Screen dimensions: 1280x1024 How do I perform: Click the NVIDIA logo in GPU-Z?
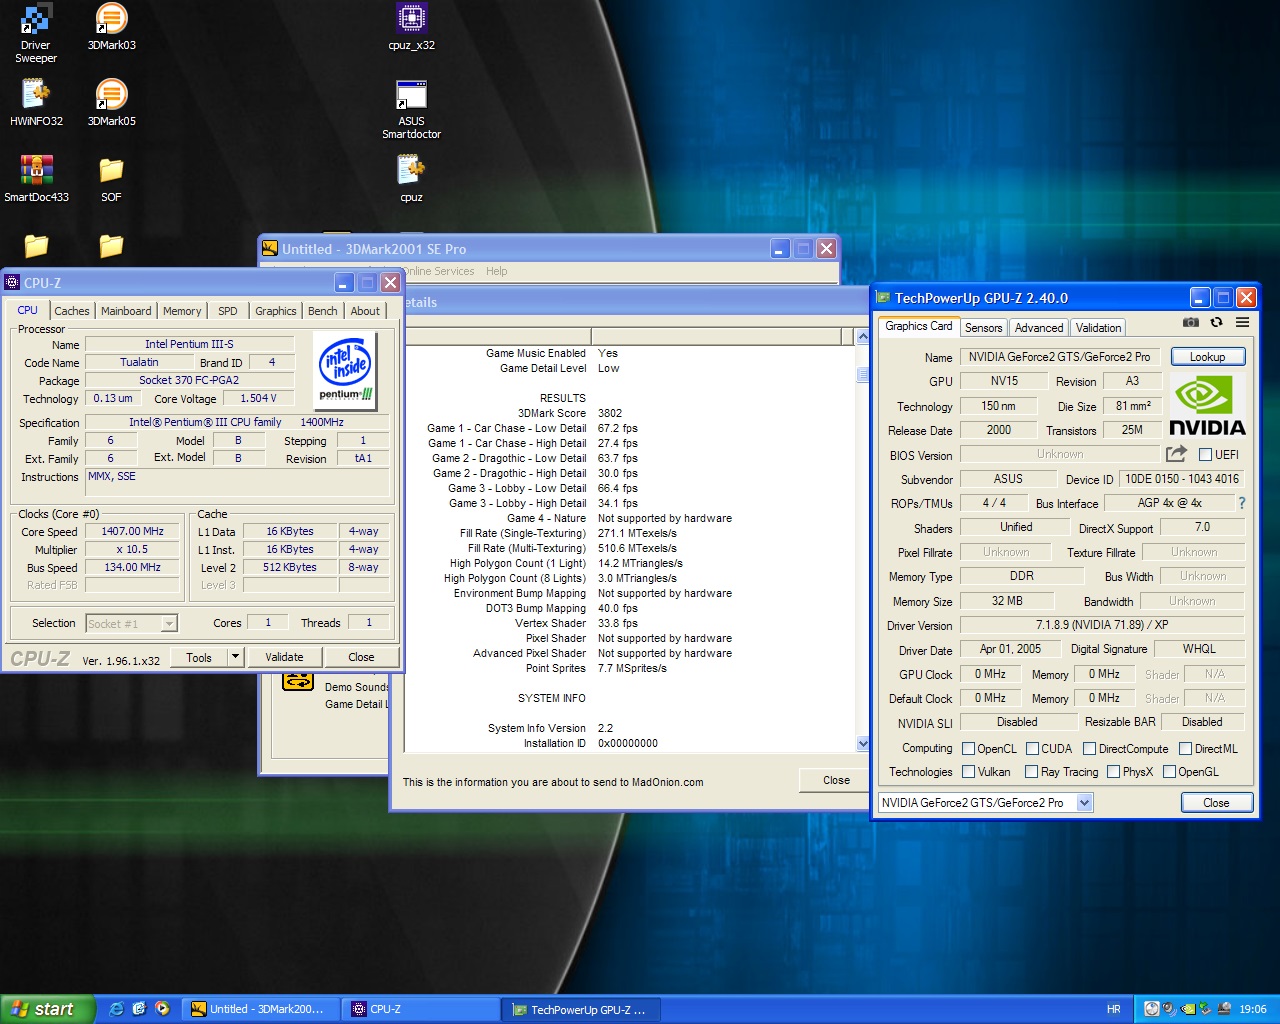pos(1208,405)
